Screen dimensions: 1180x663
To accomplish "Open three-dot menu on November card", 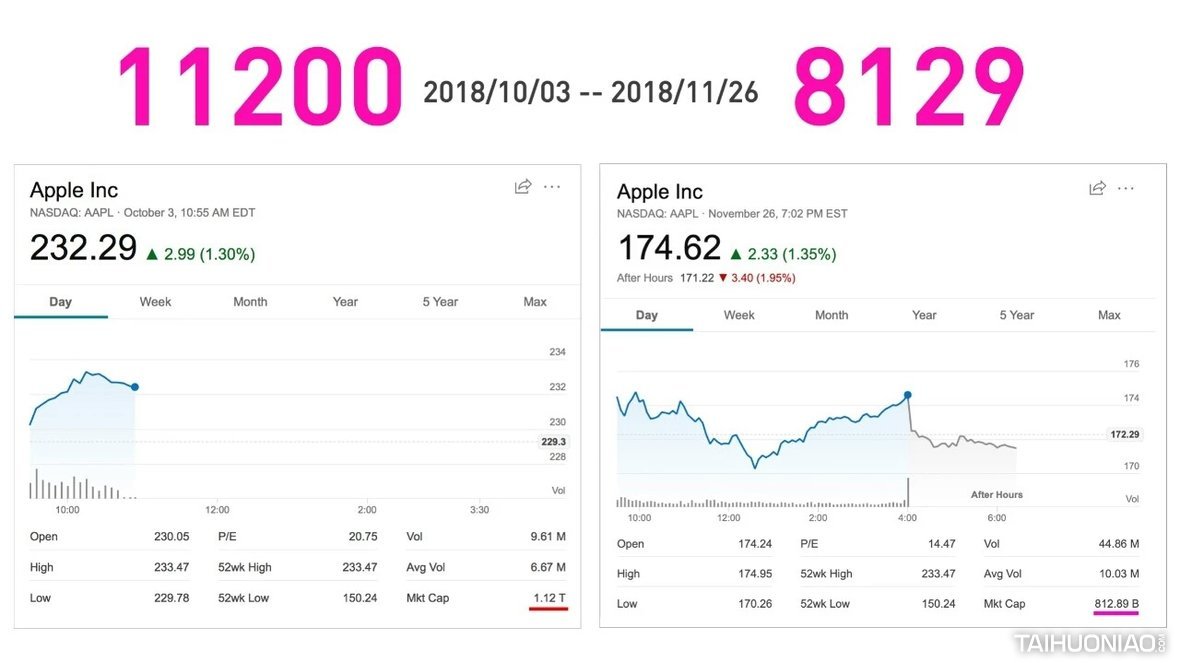I will click(x=1126, y=188).
